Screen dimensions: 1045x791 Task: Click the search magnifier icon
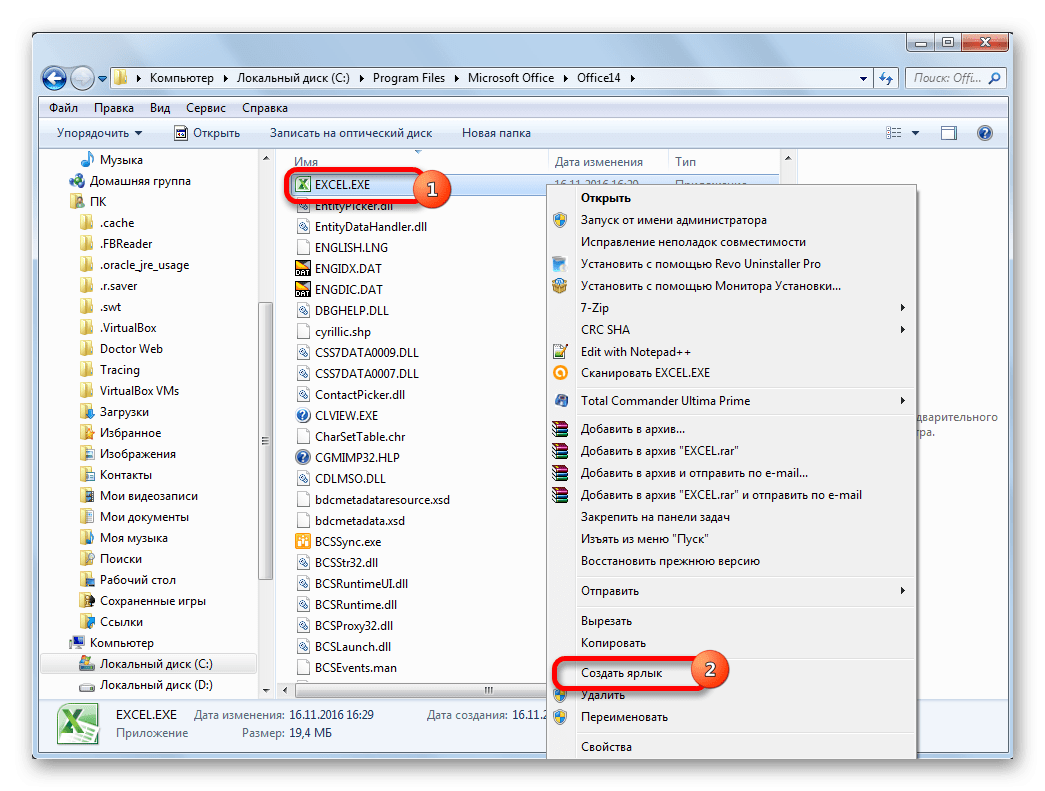(994, 78)
